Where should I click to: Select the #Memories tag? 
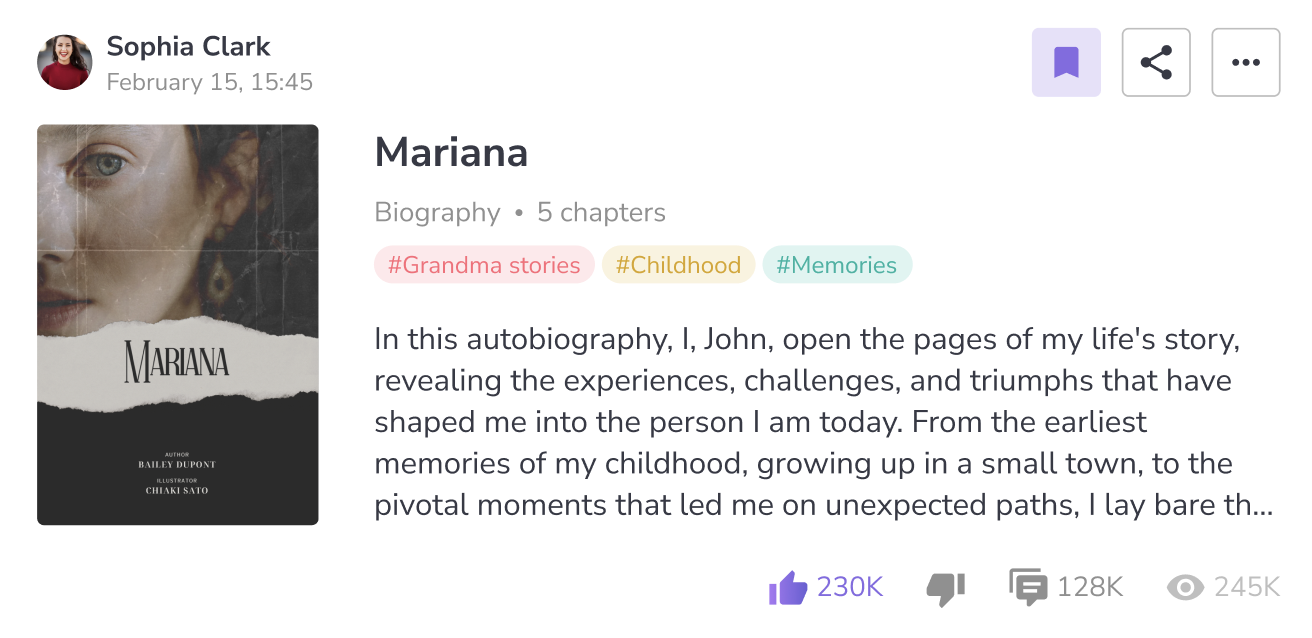836,265
